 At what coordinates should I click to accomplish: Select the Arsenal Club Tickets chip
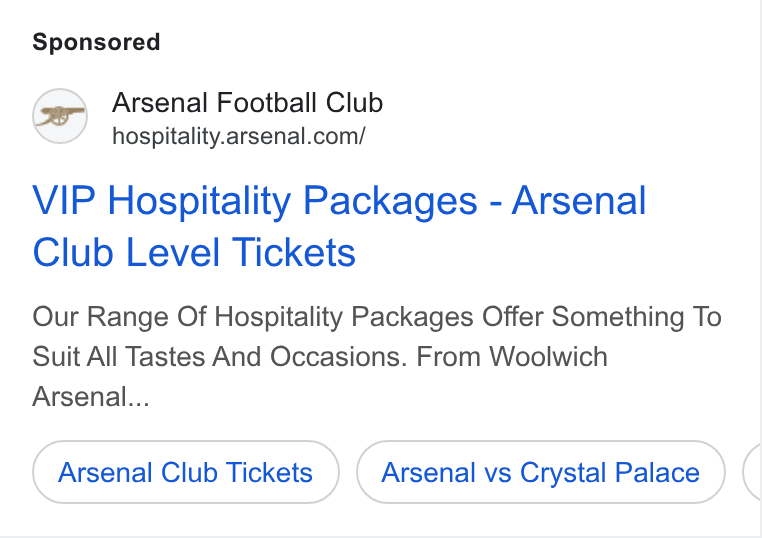point(186,472)
